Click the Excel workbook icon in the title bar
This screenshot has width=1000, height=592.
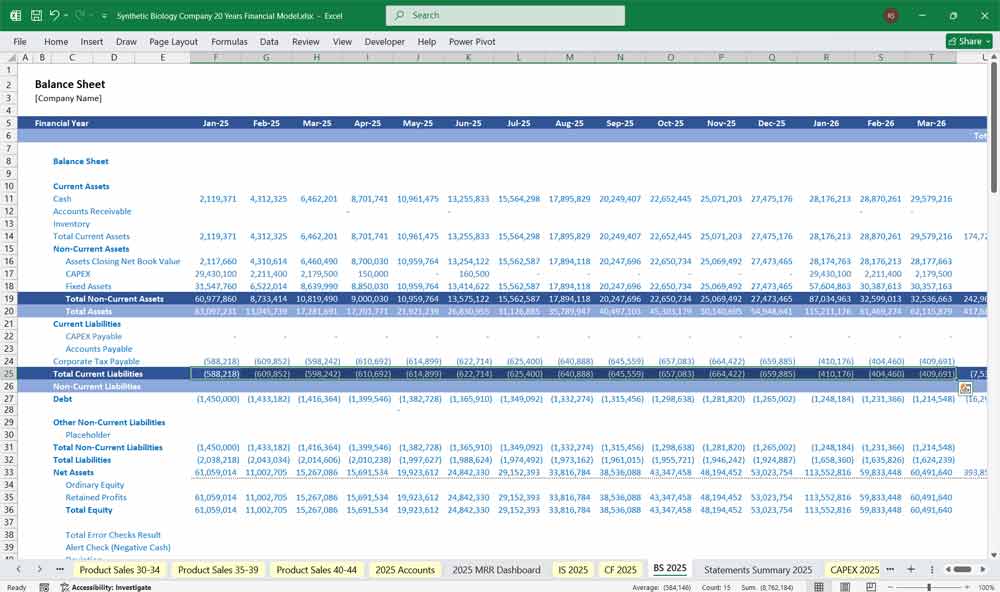[x=14, y=15]
